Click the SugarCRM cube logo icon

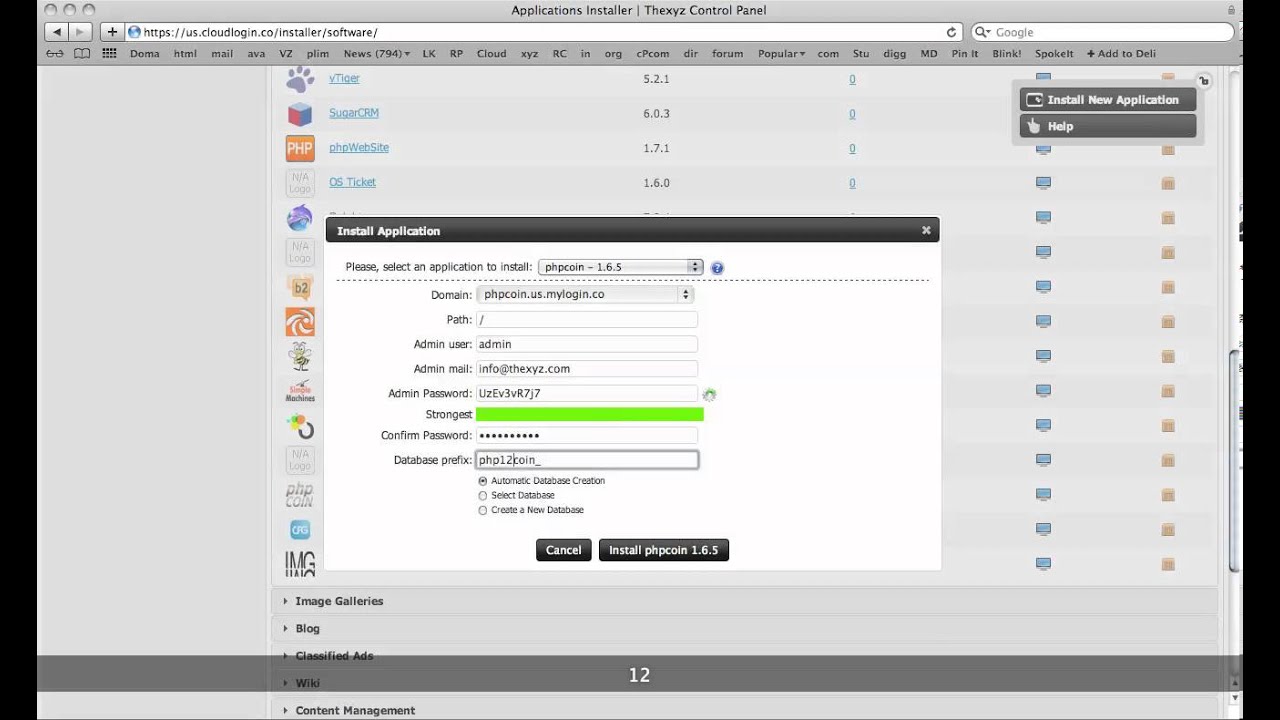[x=300, y=114]
